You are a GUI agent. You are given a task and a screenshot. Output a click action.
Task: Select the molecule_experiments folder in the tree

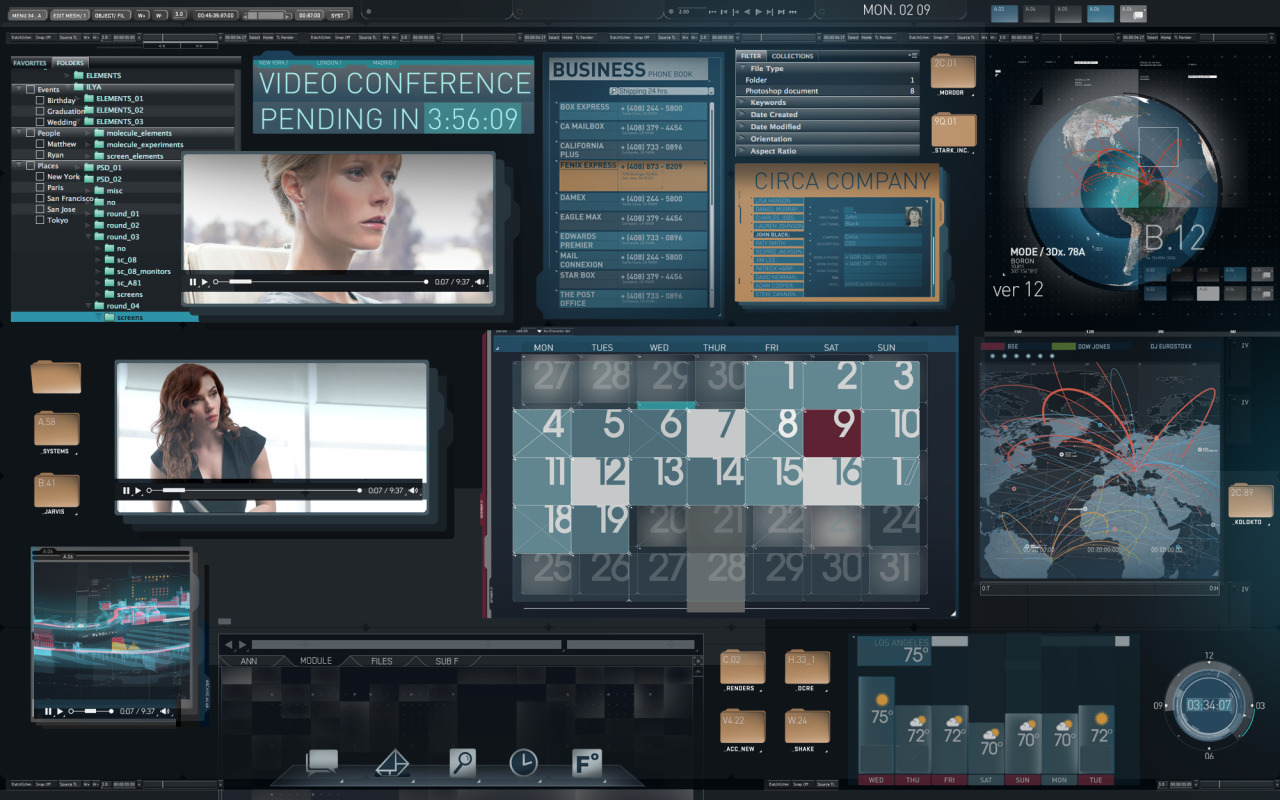tap(139, 144)
